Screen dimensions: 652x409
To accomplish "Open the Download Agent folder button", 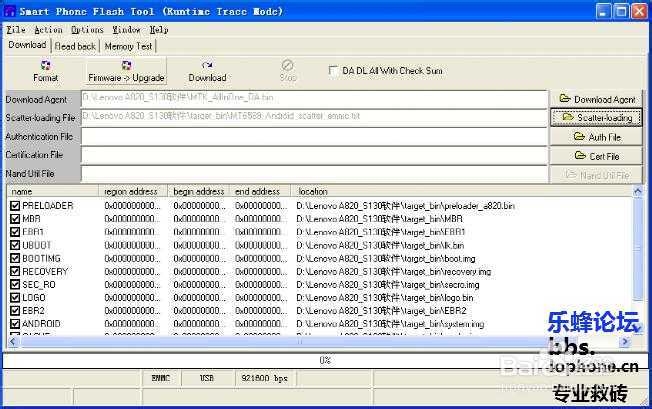I will (596, 99).
